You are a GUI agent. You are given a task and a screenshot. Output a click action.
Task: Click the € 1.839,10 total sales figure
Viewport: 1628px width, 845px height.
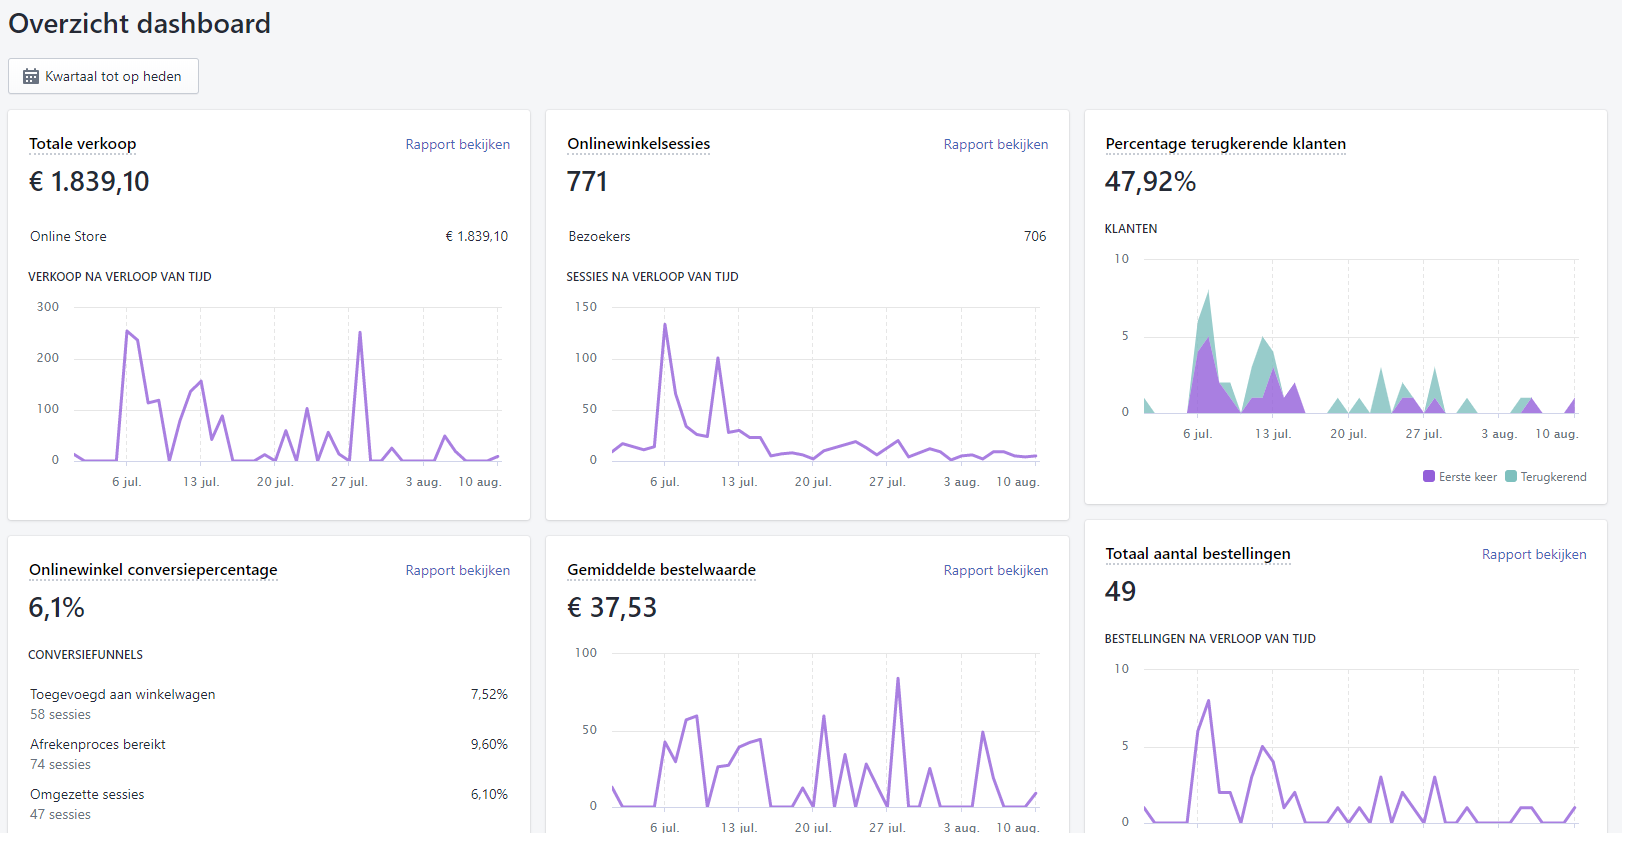(x=89, y=182)
